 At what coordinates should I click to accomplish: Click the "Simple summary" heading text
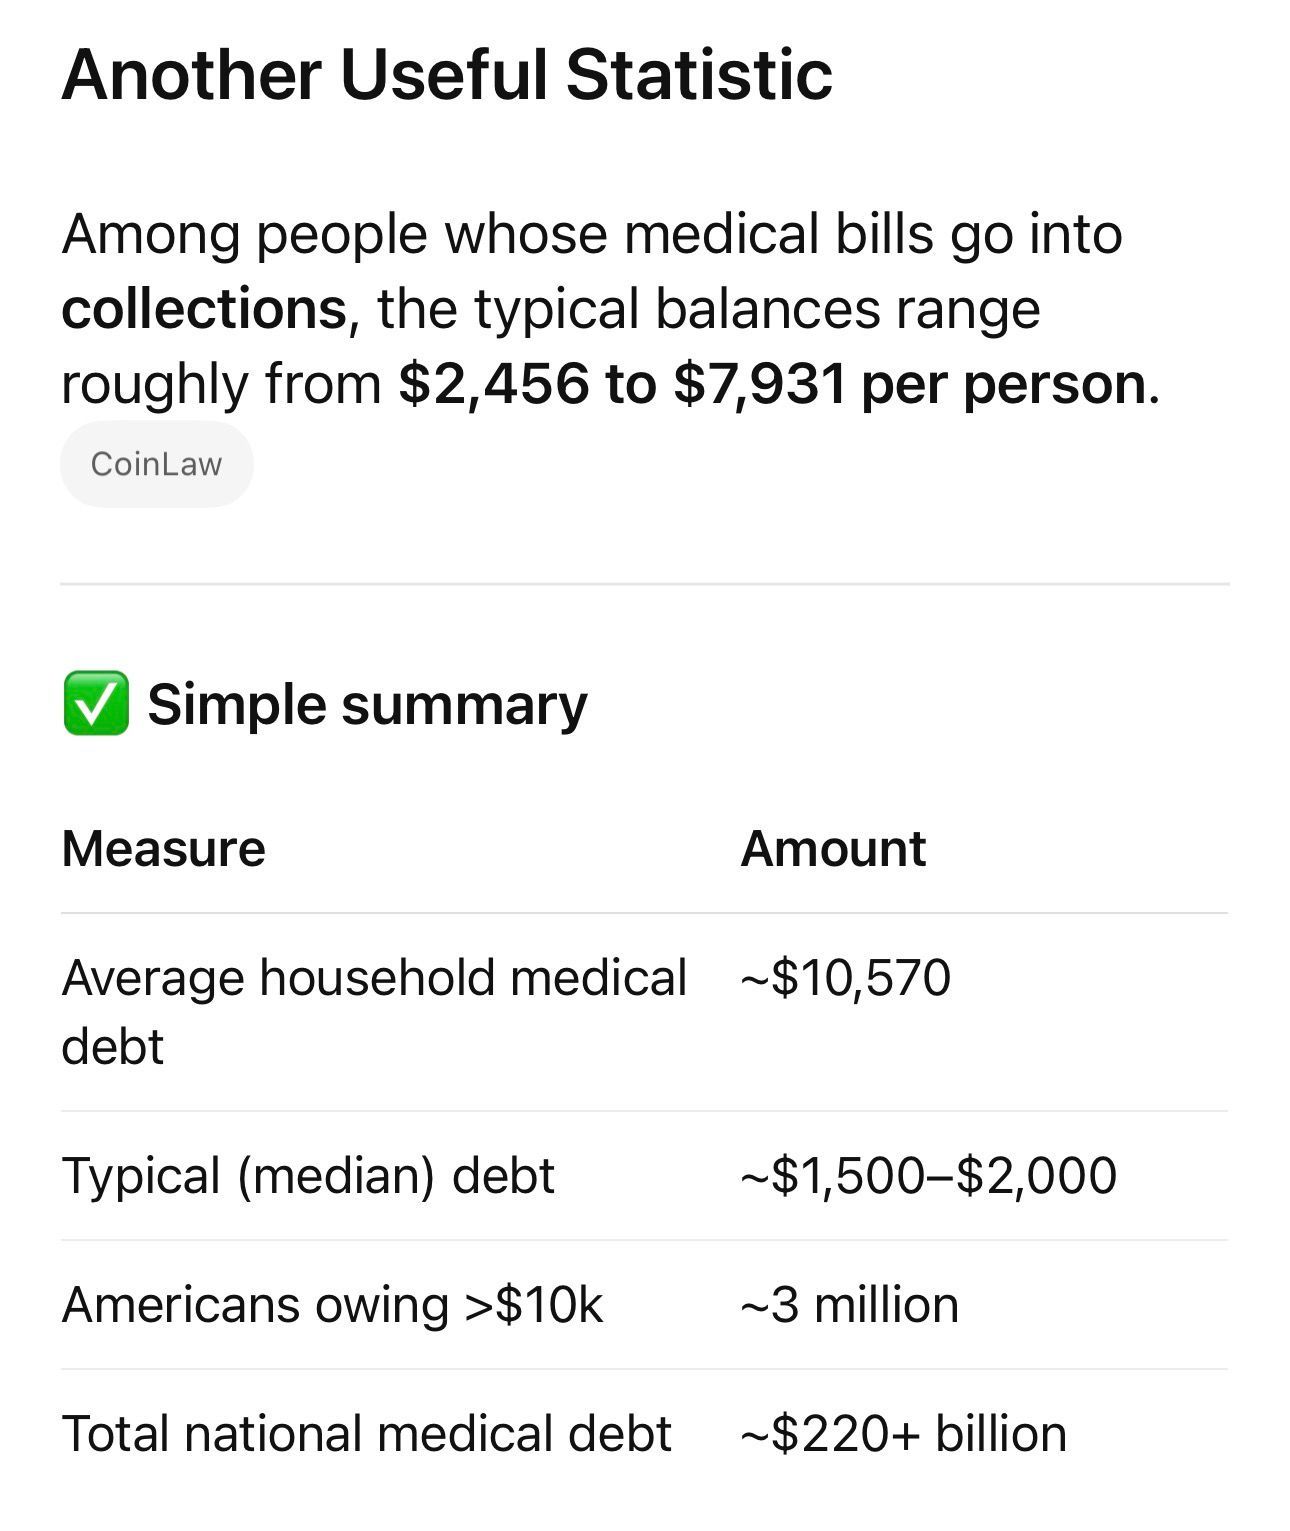(x=367, y=704)
